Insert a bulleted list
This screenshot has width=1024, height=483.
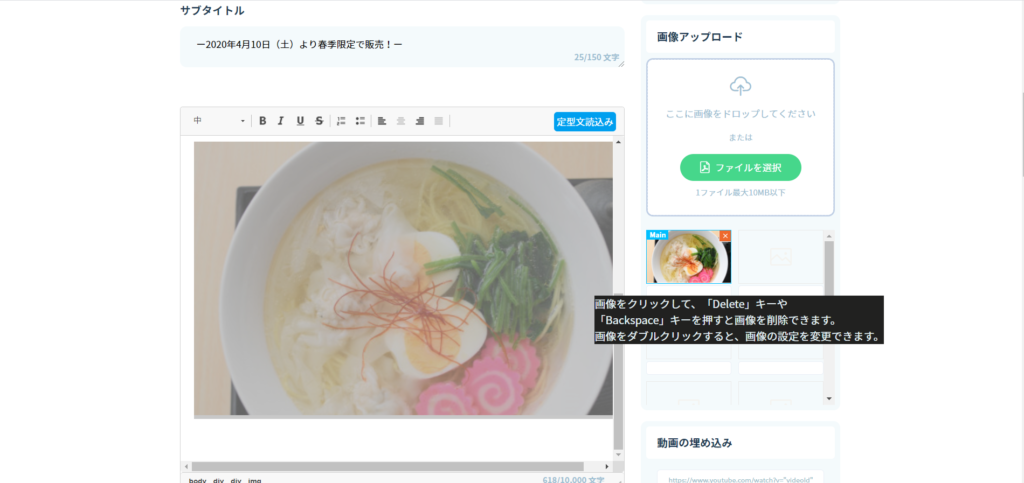(360, 121)
